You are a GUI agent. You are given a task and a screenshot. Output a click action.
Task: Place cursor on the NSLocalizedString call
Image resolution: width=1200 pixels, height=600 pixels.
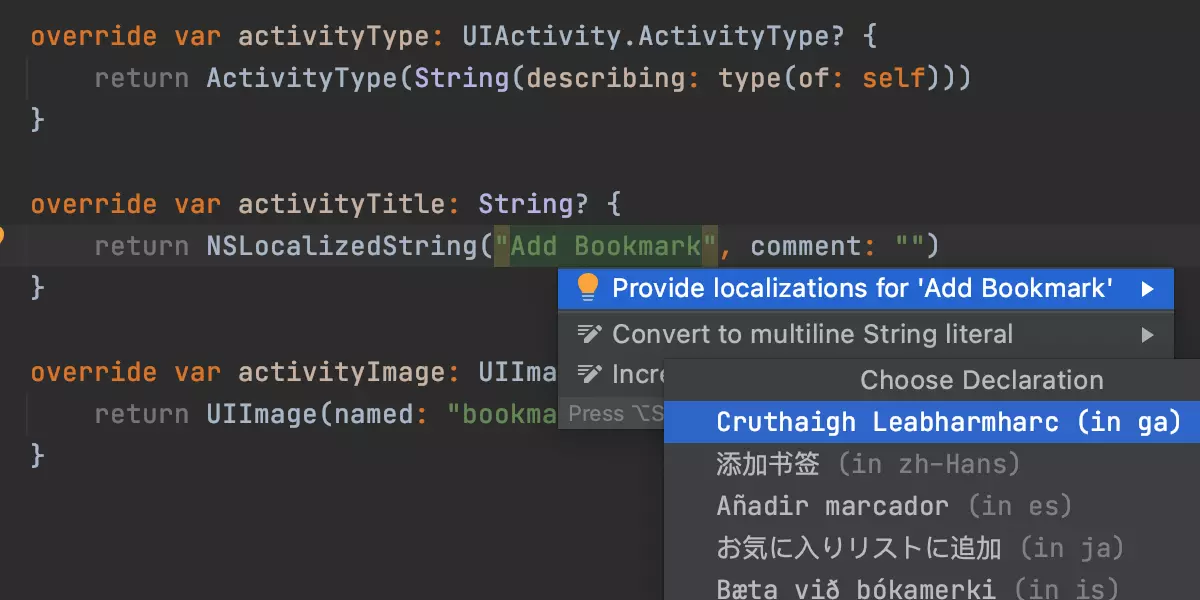click(x=342, y=246)
